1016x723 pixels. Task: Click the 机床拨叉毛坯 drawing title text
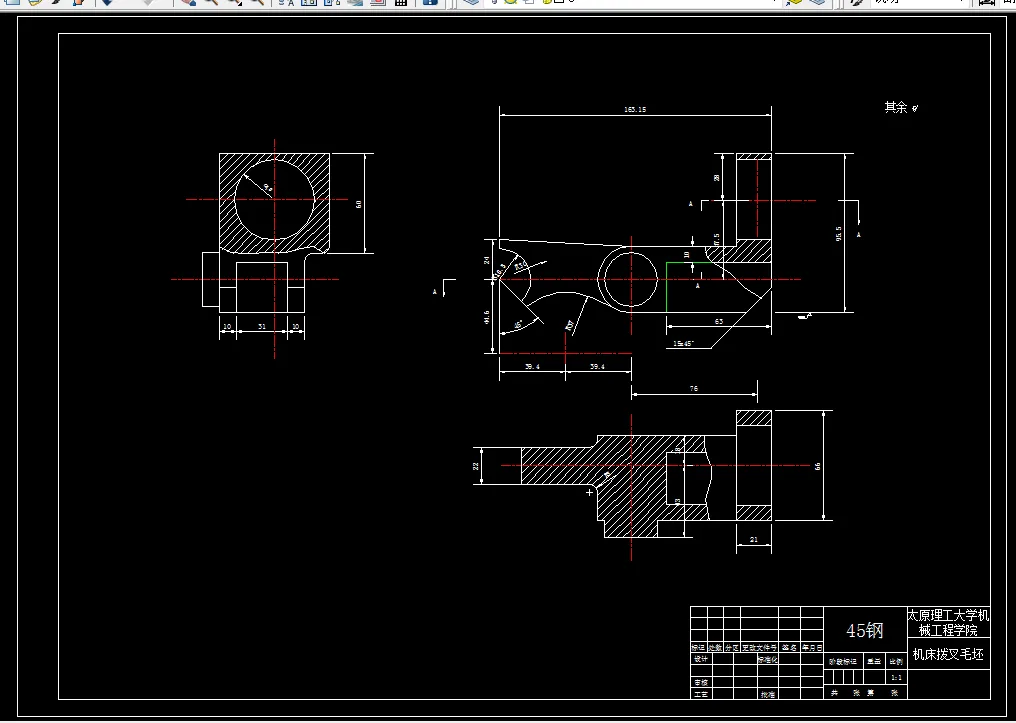pyautogui.click(x=948, y=654)
